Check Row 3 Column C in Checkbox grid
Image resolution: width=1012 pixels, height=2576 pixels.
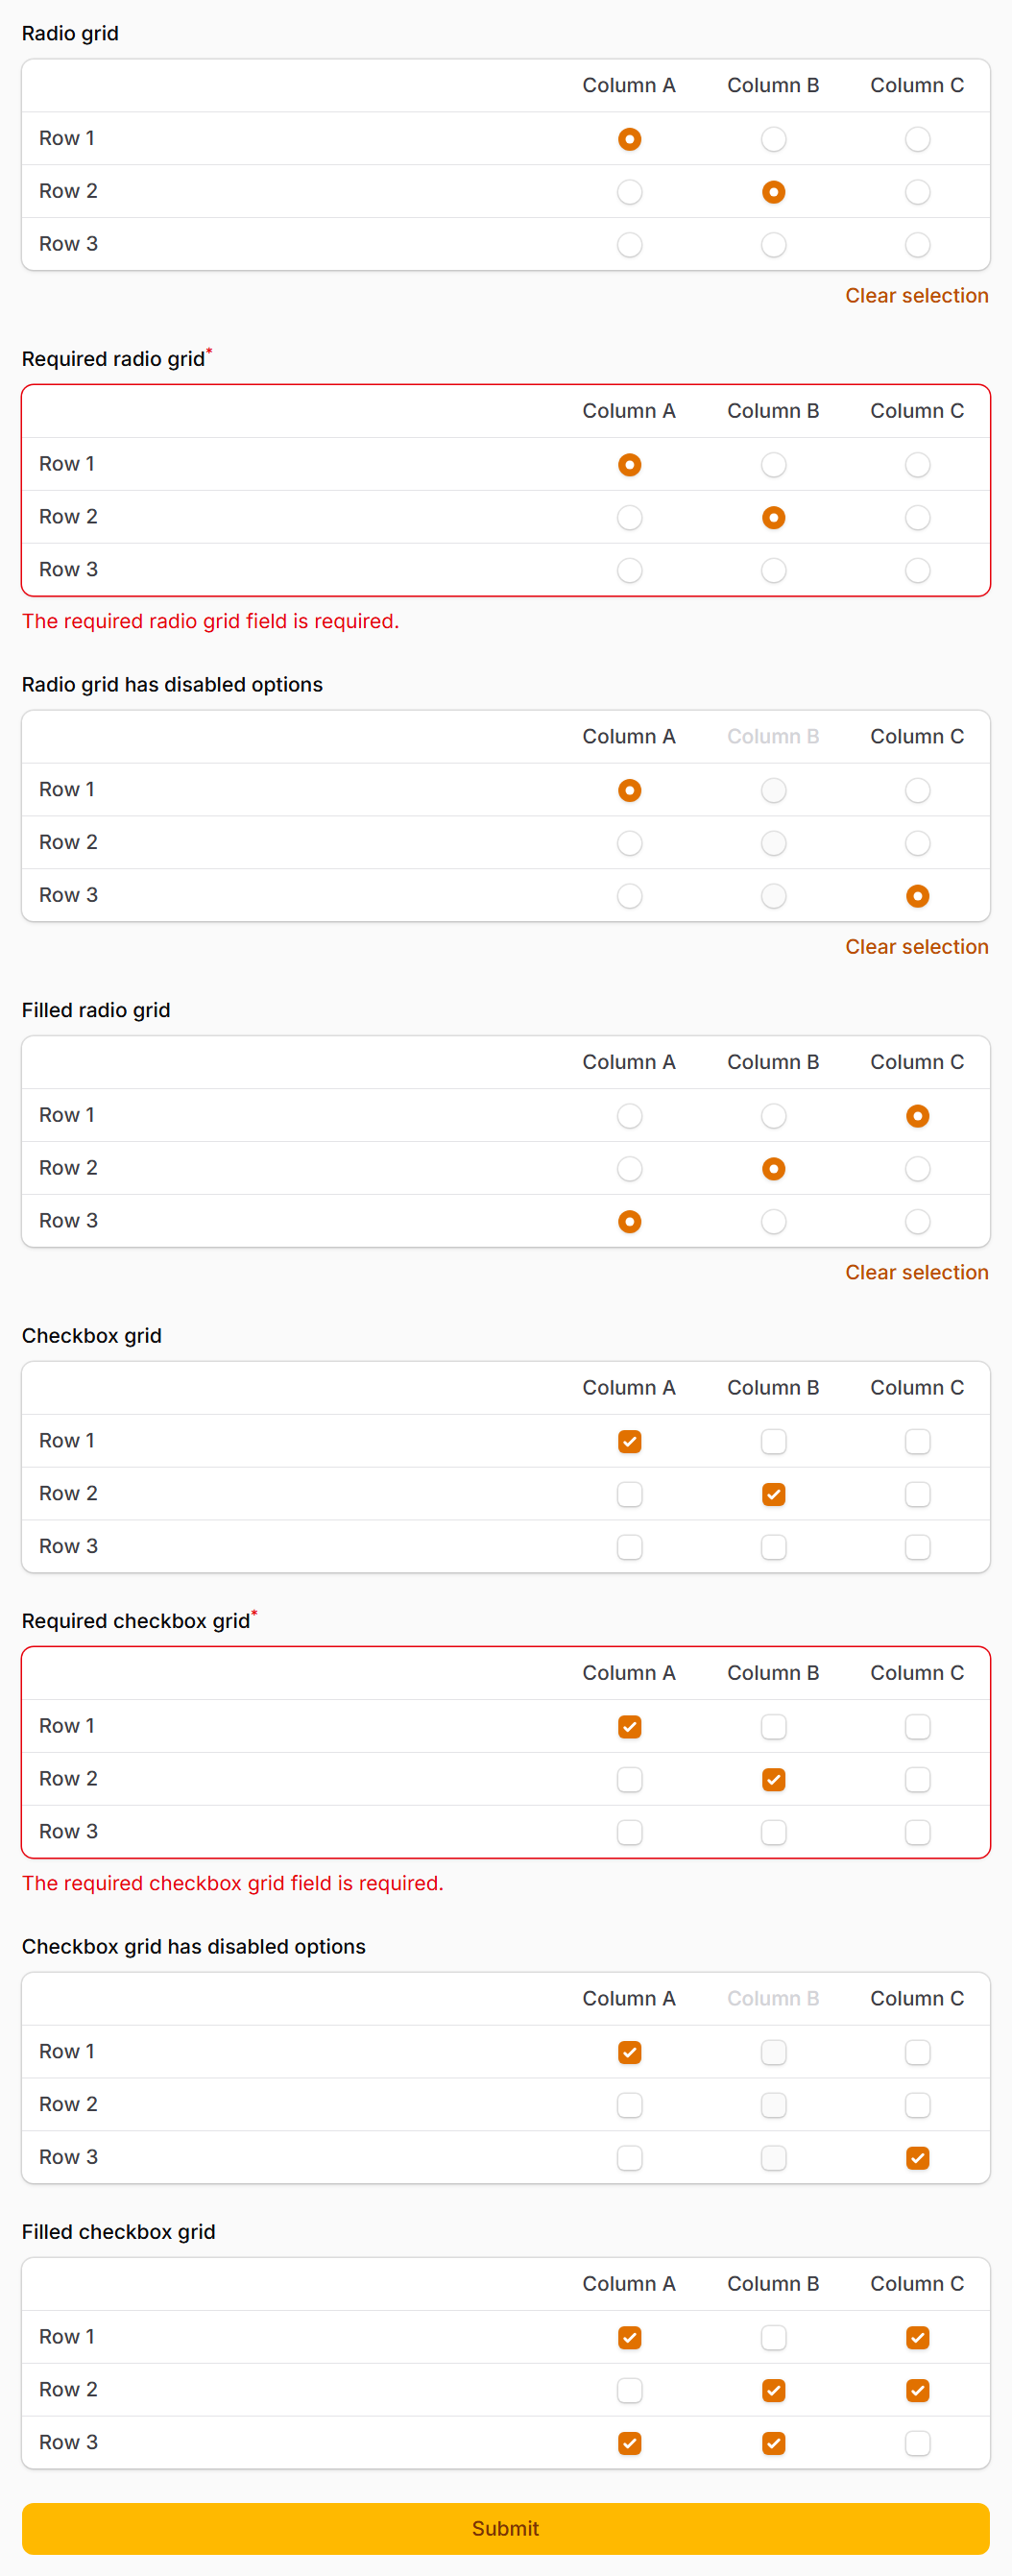click(x=917, y=1546)
